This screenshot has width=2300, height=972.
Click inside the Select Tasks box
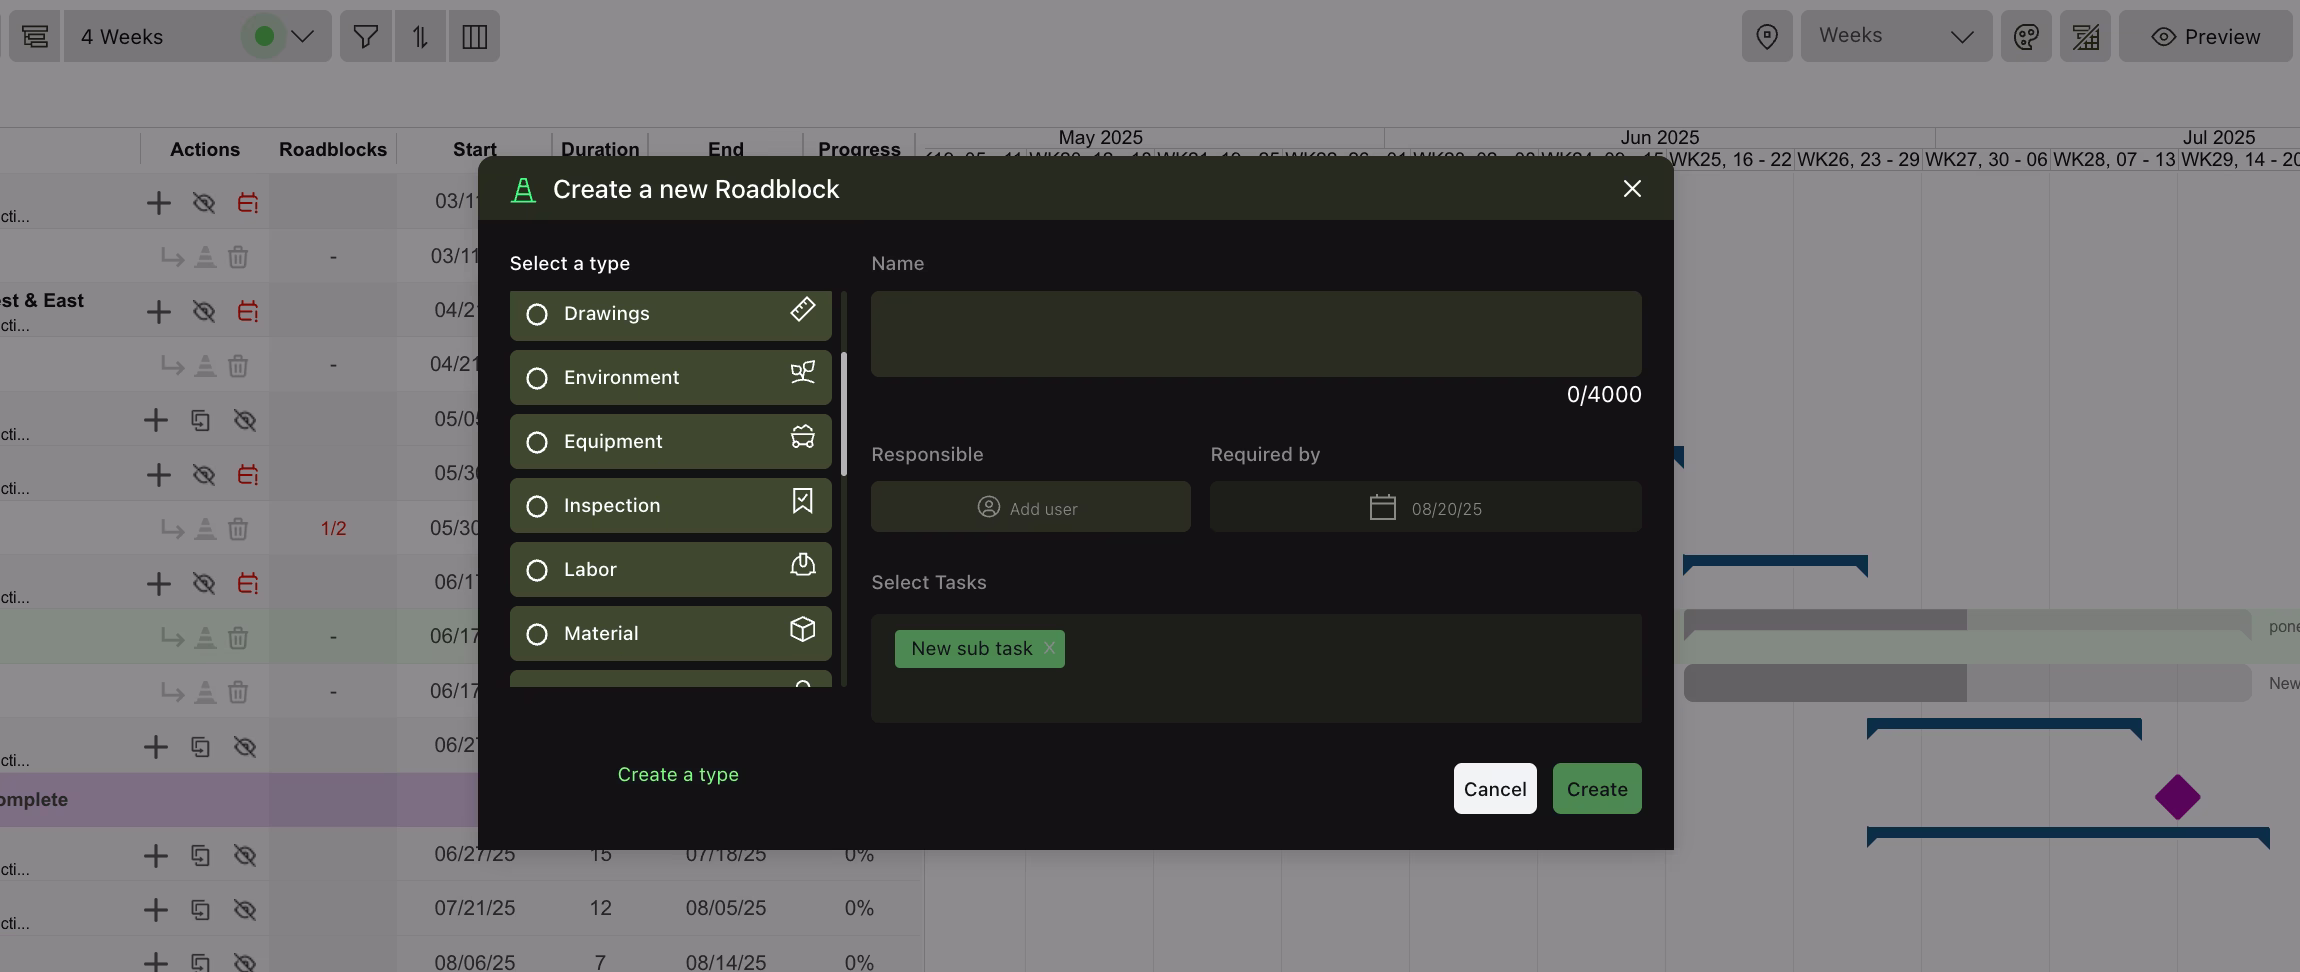coord(1256,668)
